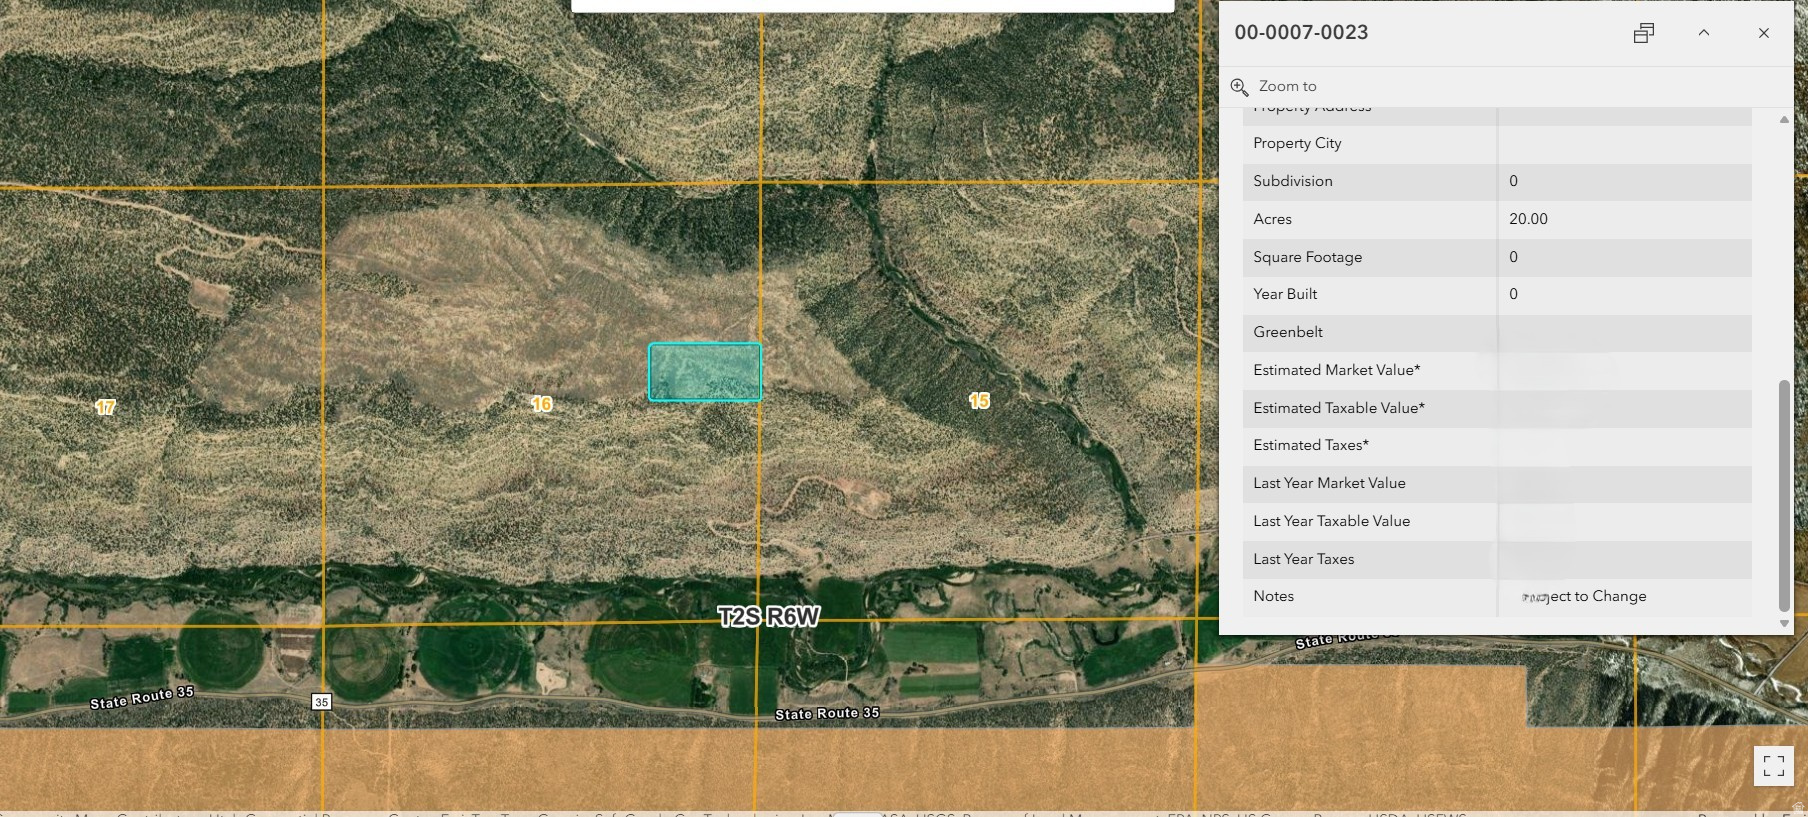Focus the search bar above the map
This screenshot has height=817, width=1808.
tap(872, 5)
